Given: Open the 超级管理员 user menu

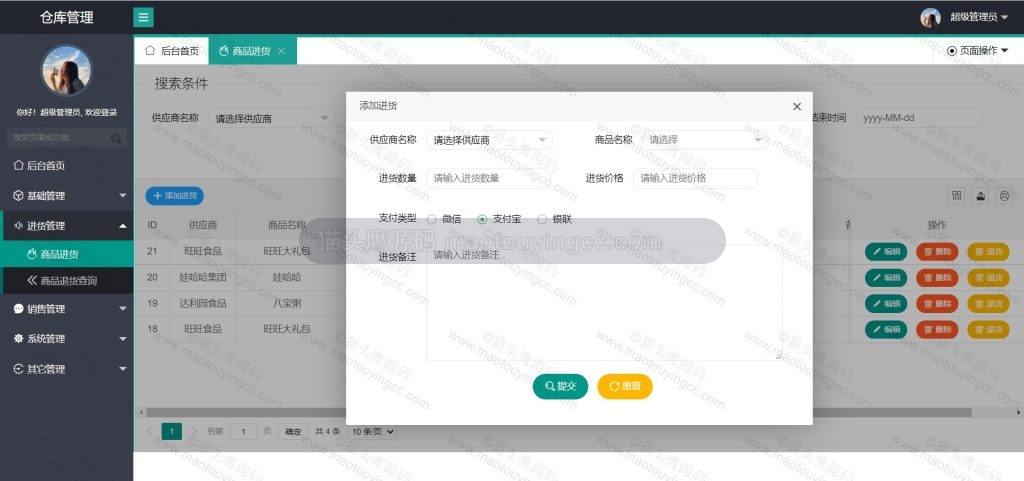Looking at the screenshot, I should coord(978,18).
